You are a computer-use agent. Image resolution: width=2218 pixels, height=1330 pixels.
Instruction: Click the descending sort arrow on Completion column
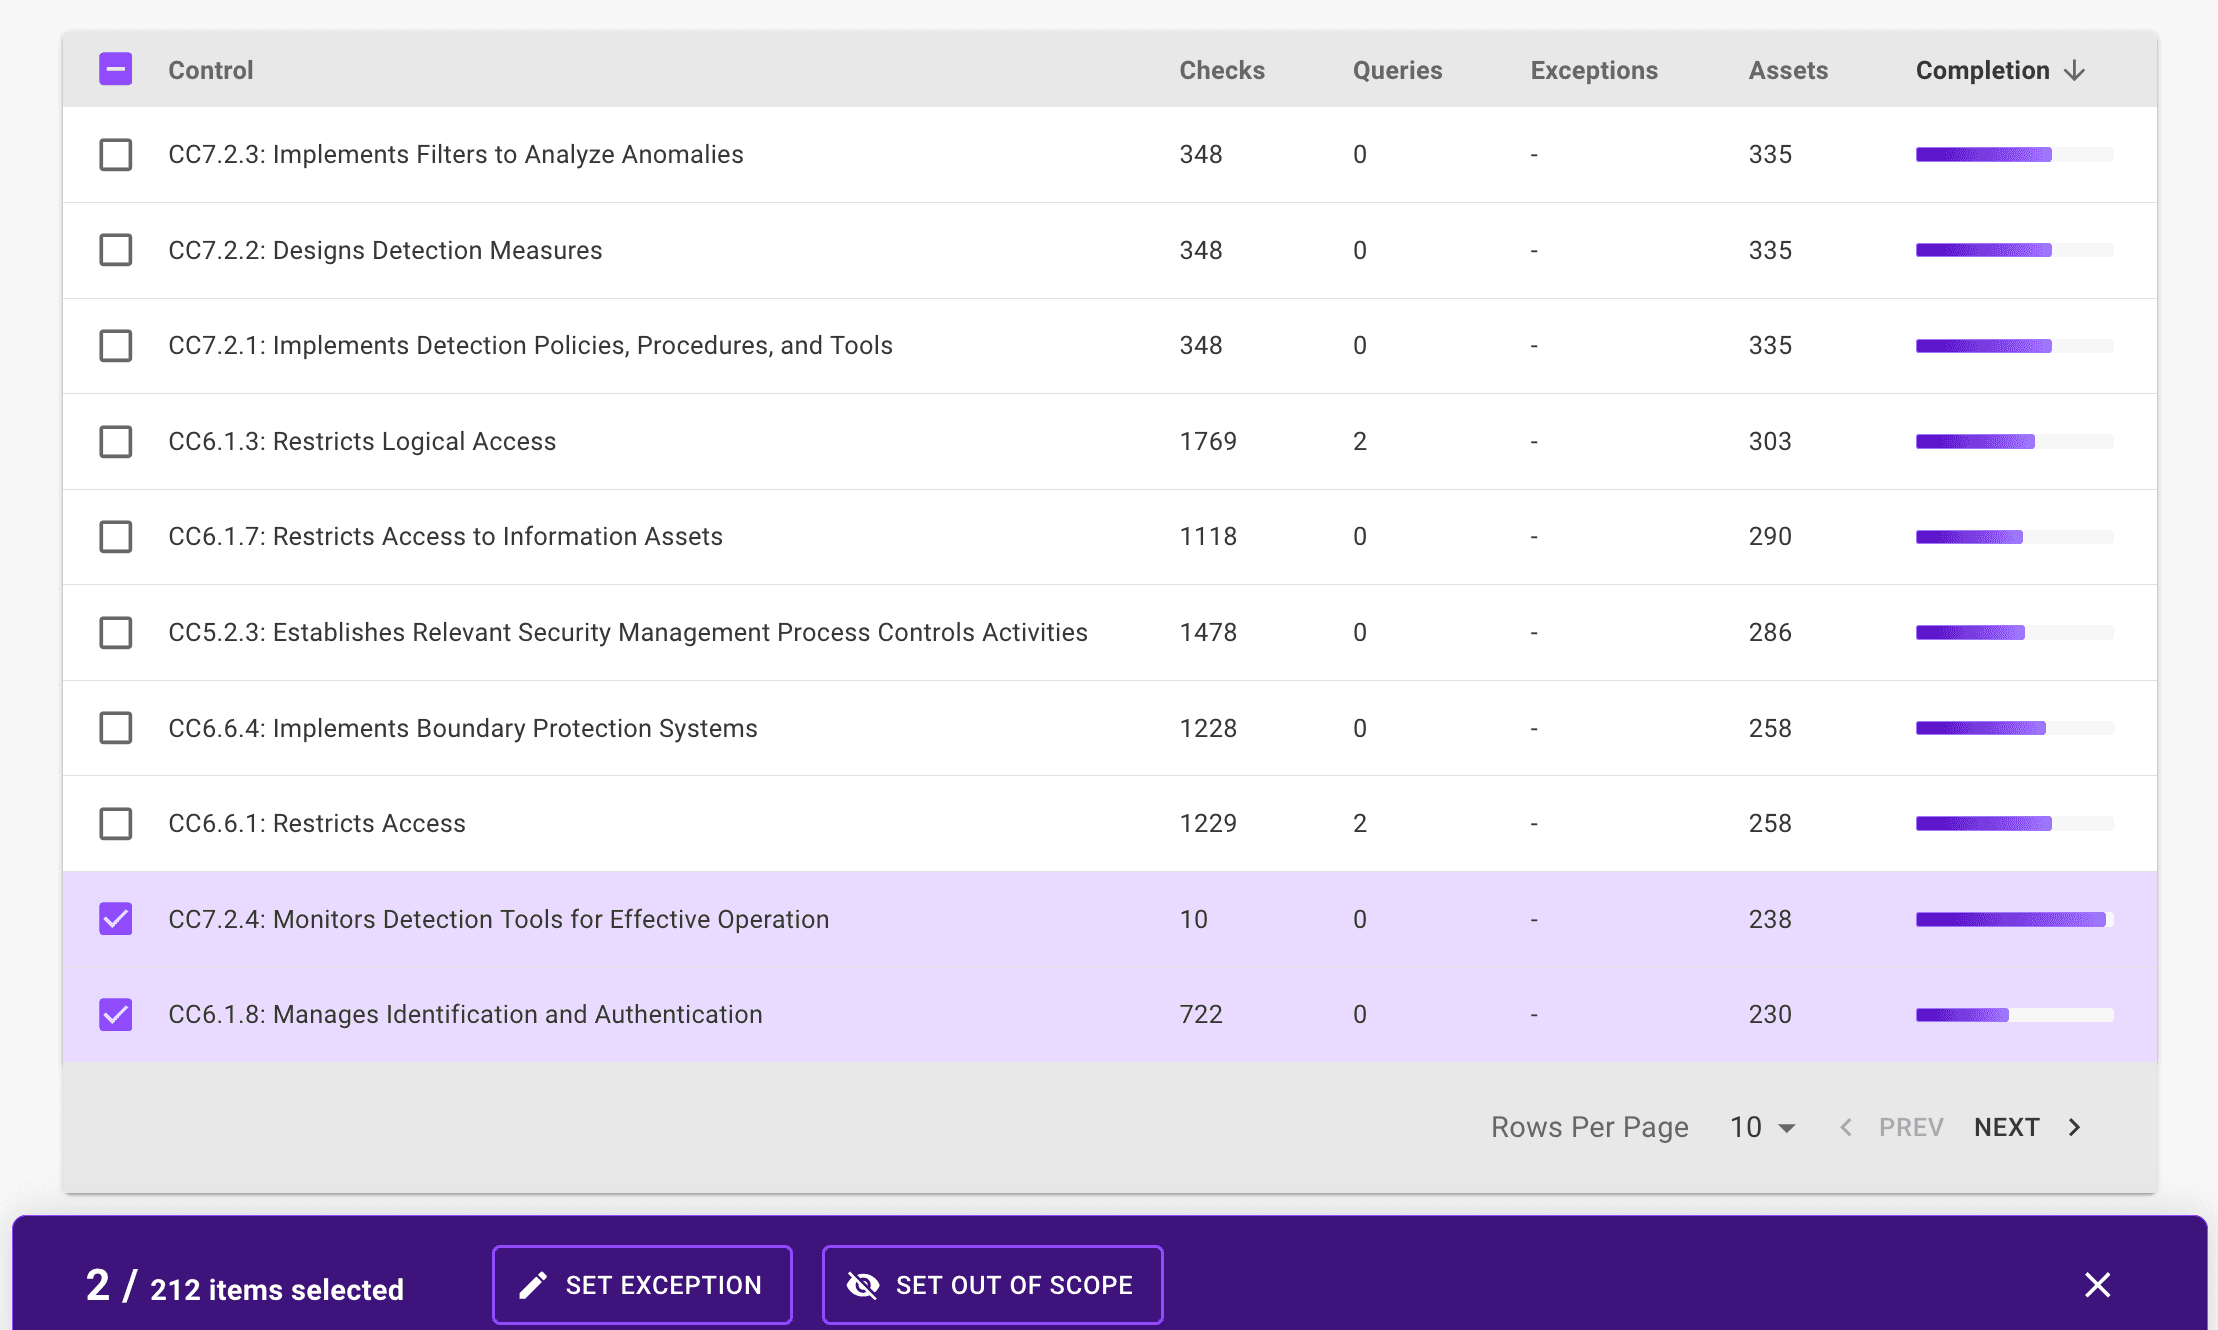2074,70
